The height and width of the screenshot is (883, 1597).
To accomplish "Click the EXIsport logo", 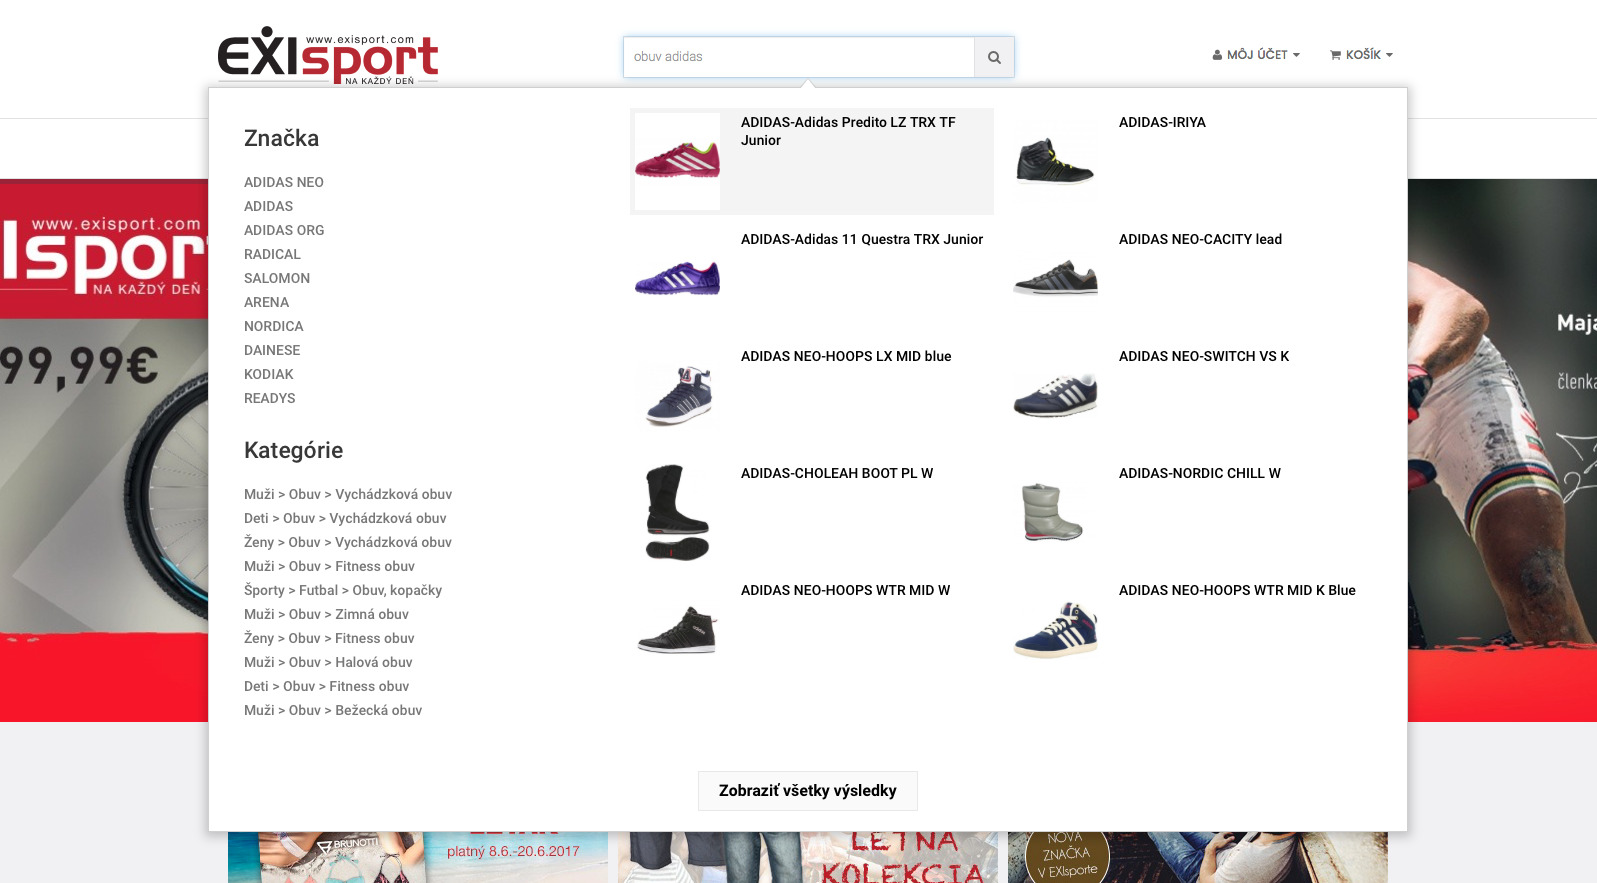I will [328, 55].
